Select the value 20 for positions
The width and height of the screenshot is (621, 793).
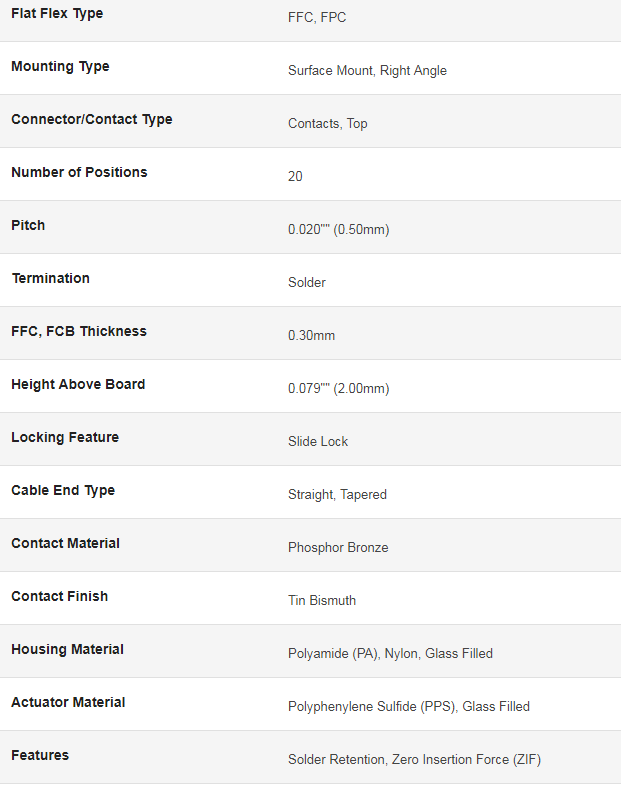pos(295,177)
